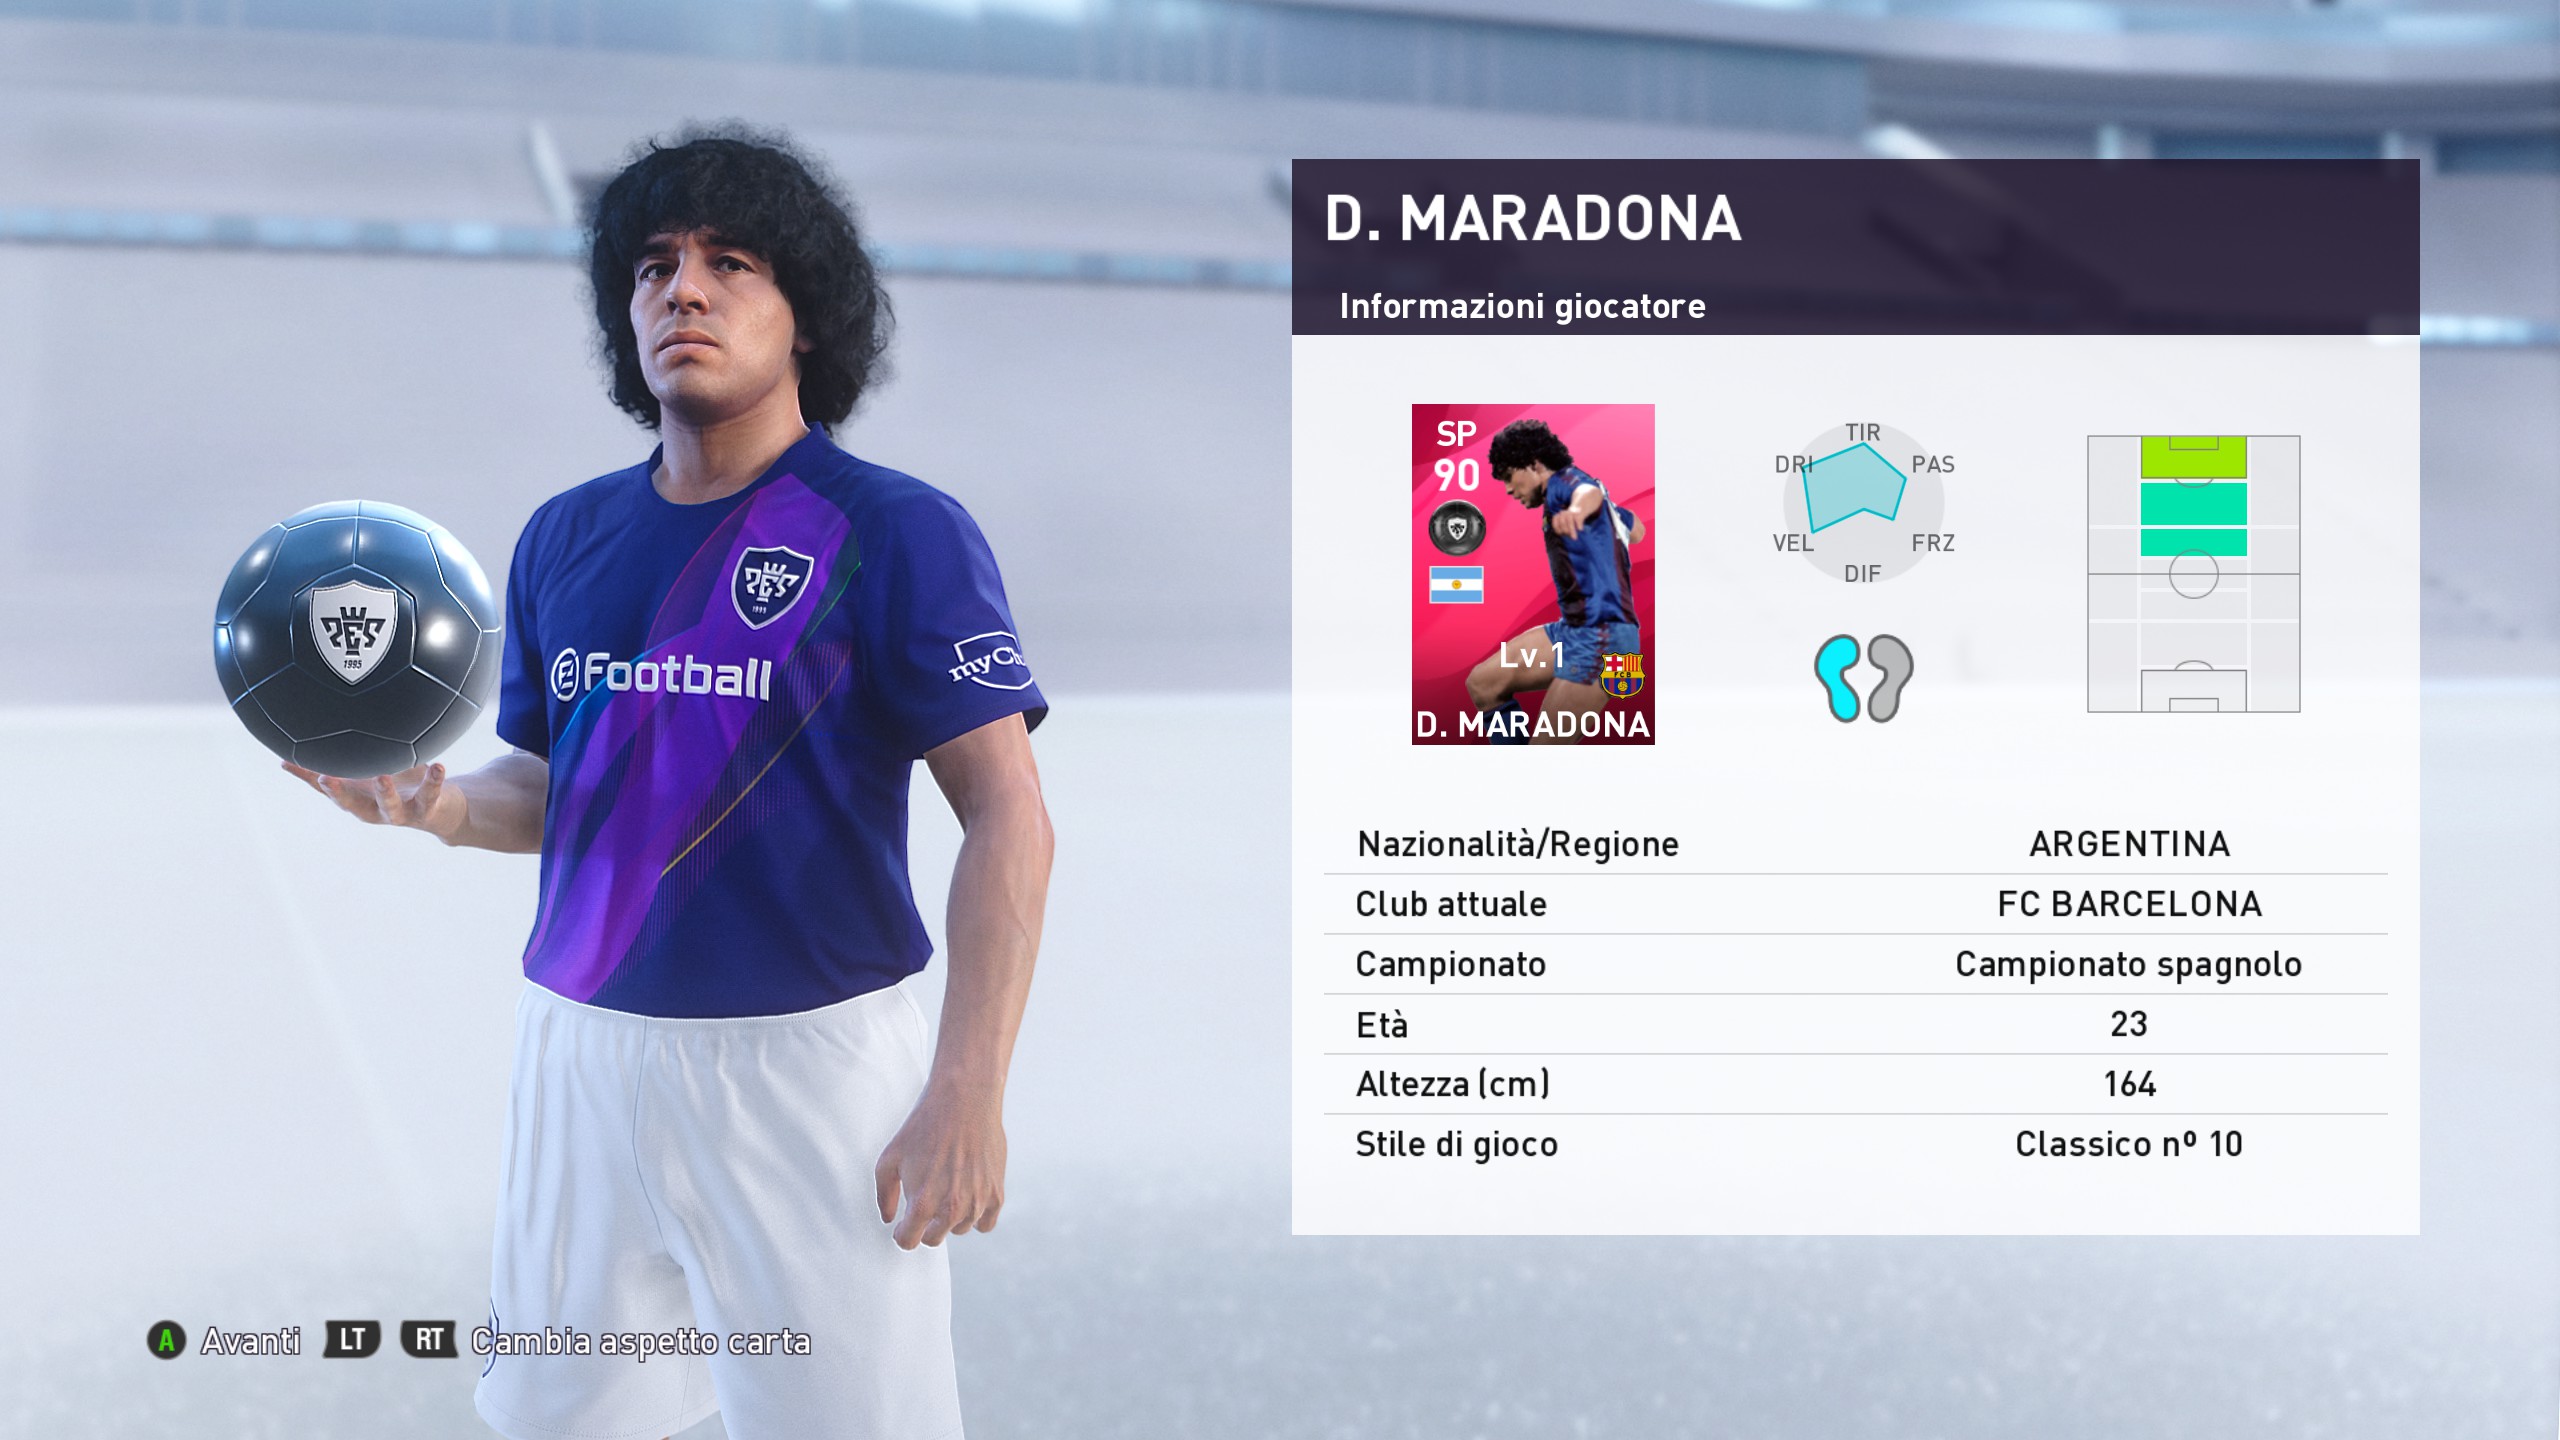Click the stats radar chart
The image size is (2560, 1440).
pyautogui.click(x=1863, y=502)
